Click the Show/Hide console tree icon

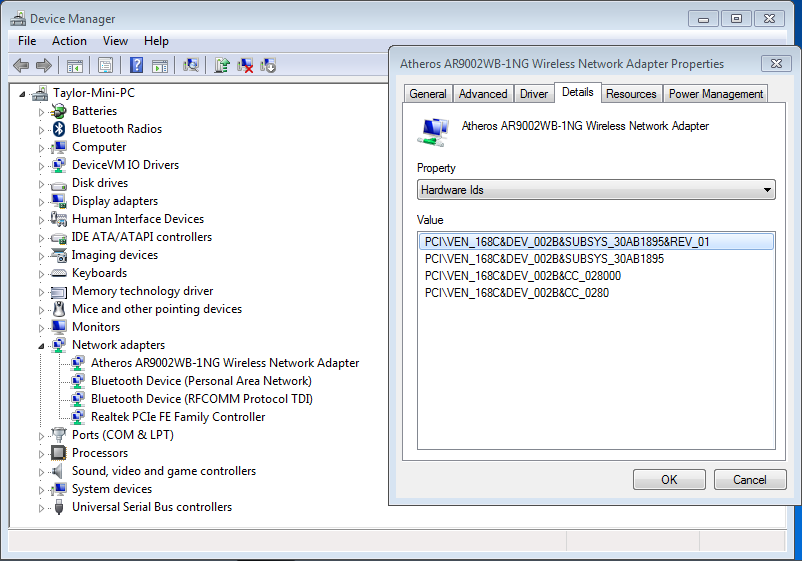click(75, 65)
